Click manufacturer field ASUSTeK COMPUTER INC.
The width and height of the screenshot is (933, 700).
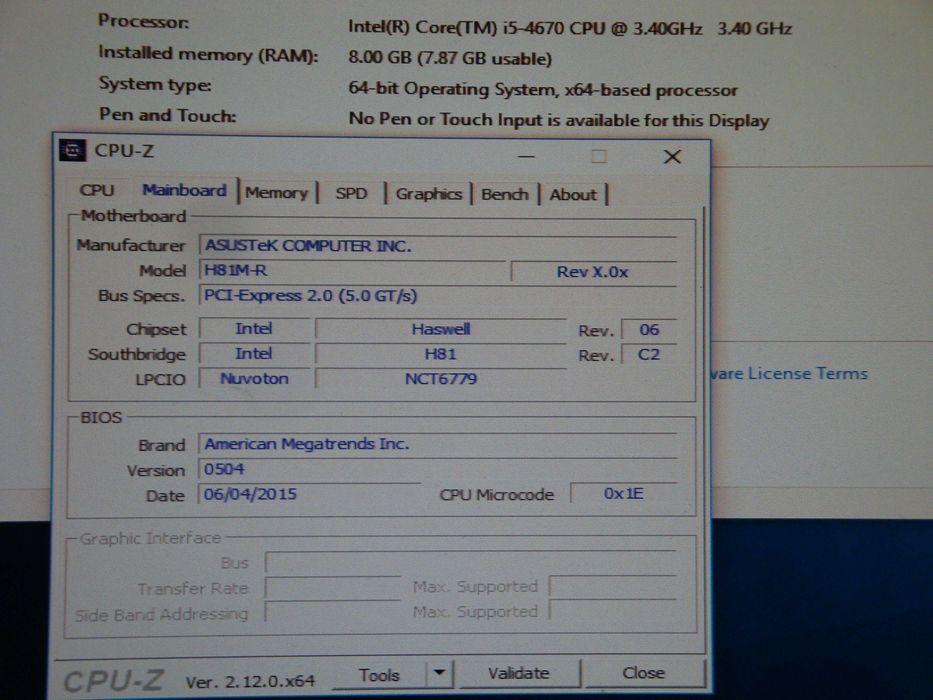tap(437, 246)
